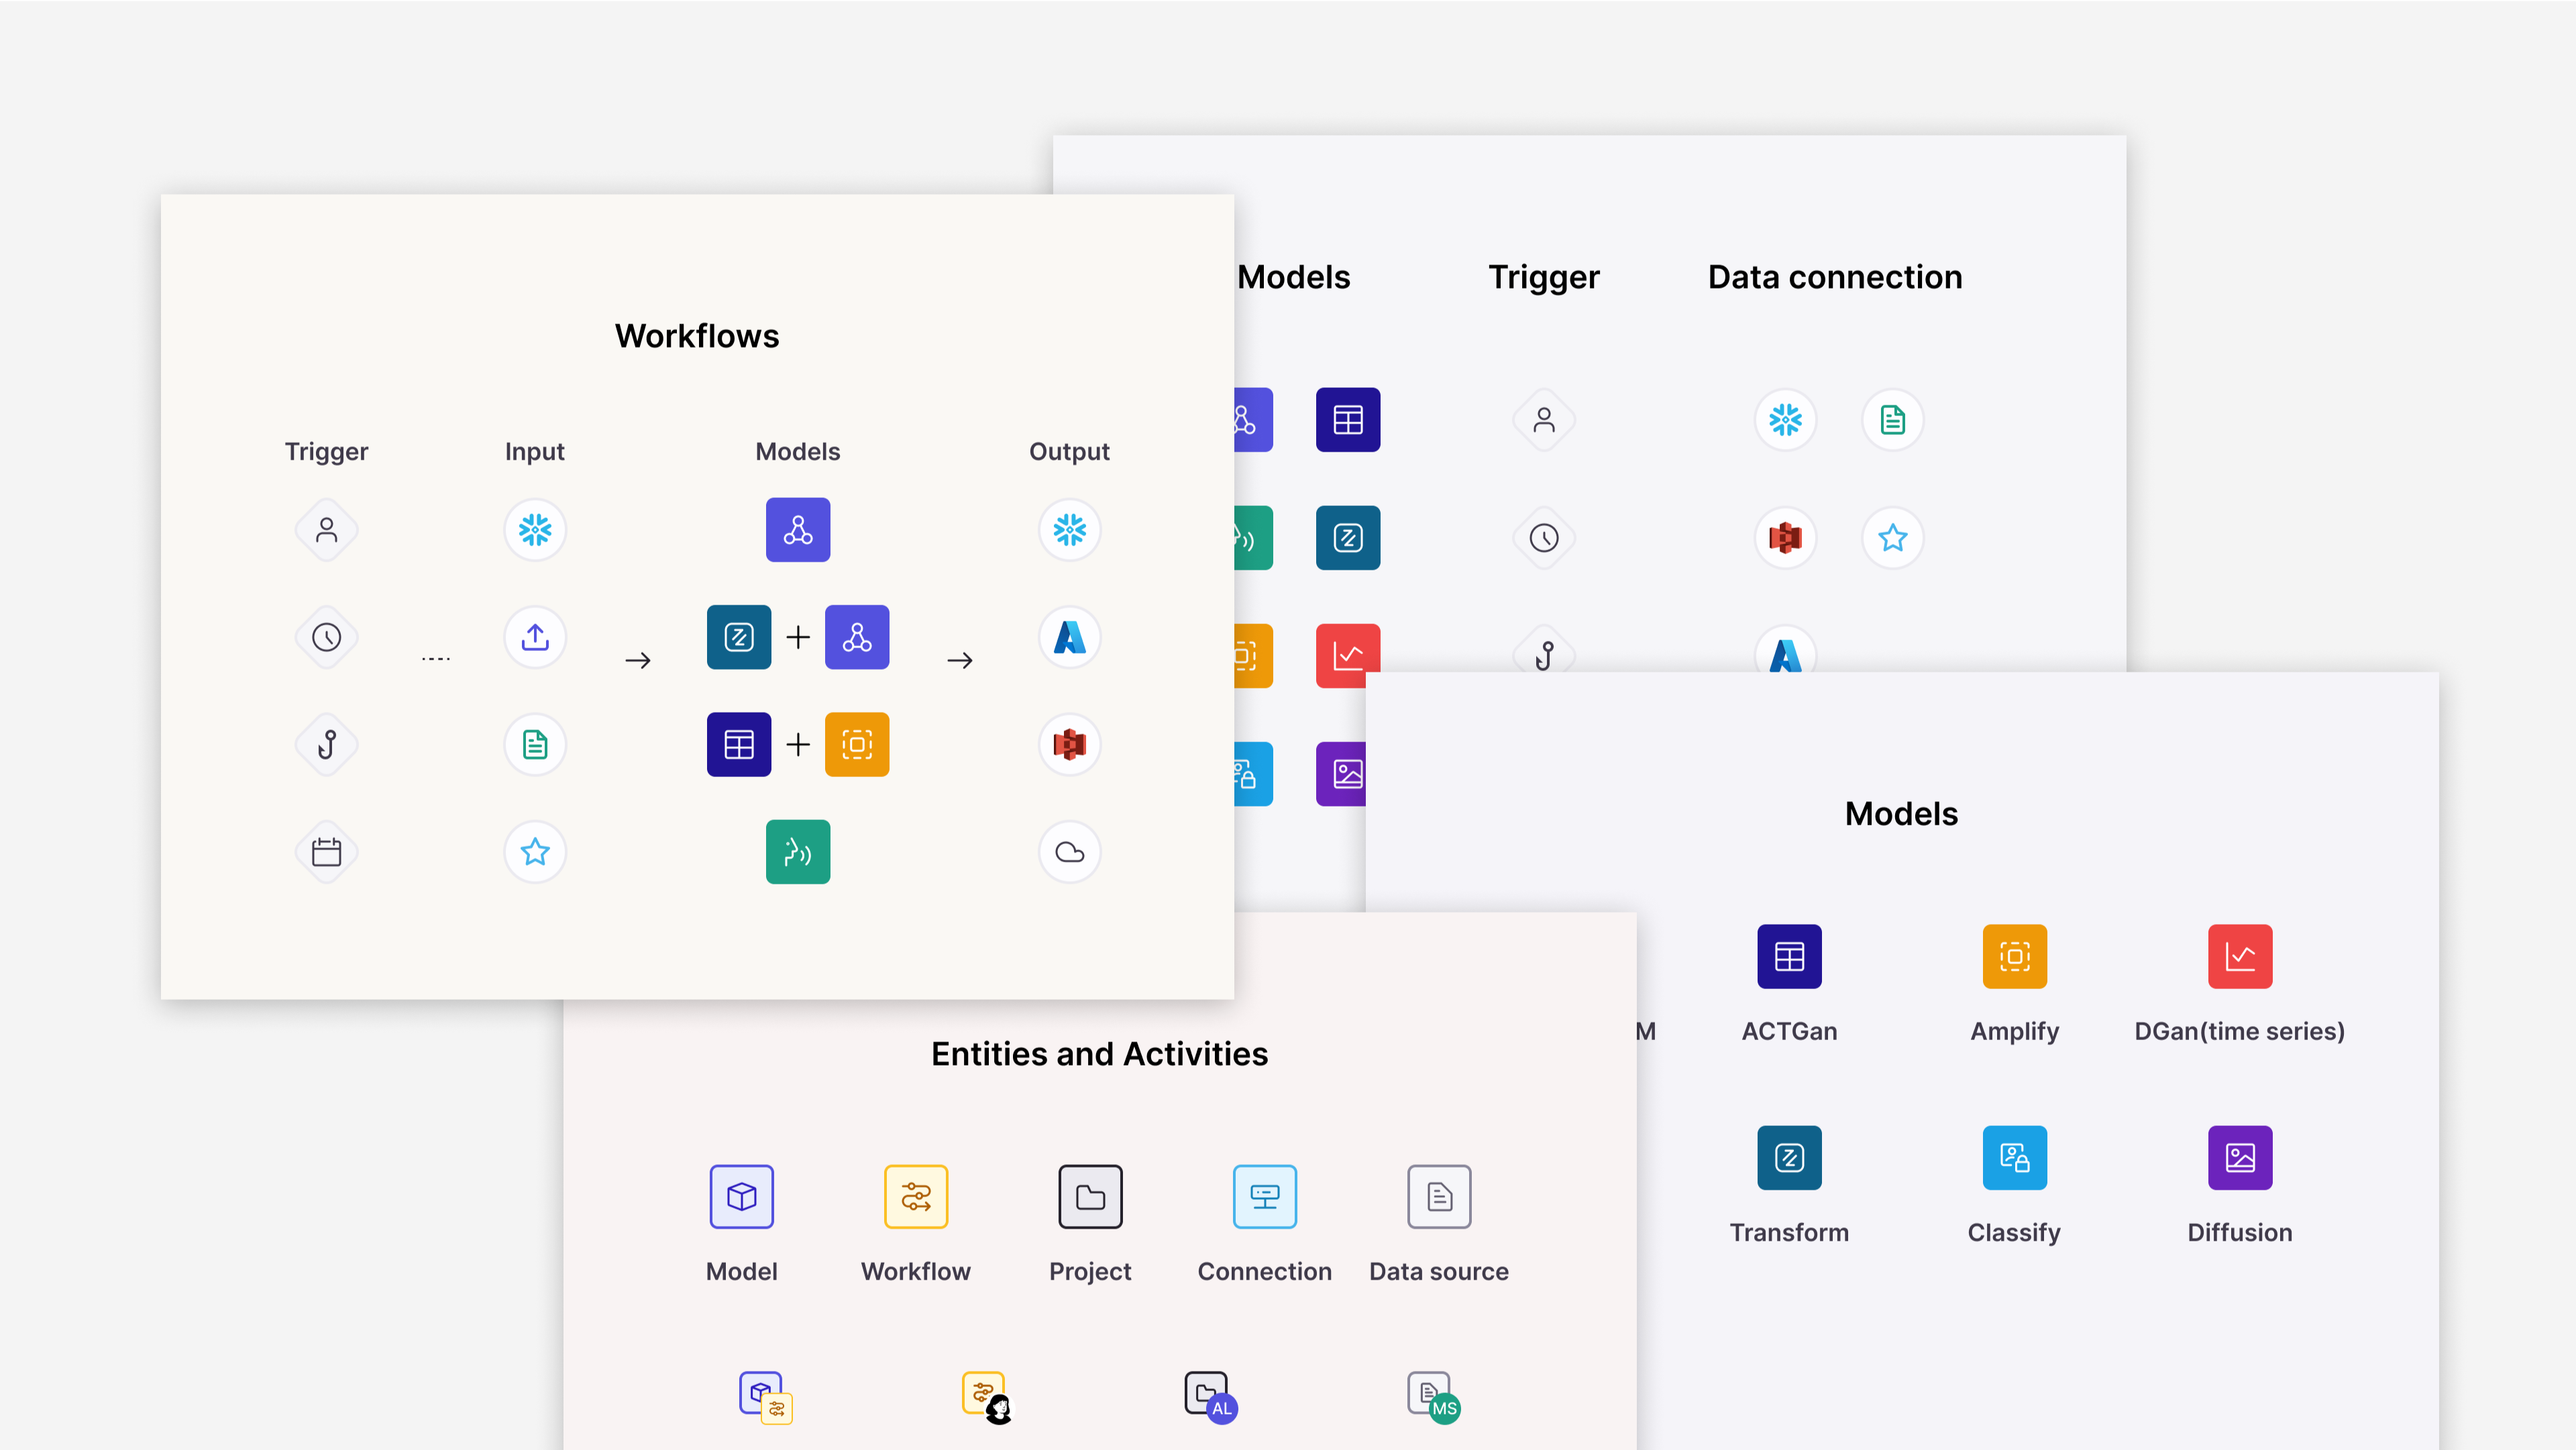Click the DGan(time series) red chart icon
Viewport: 2576px width, 1450px height.
click(2239, 956)
